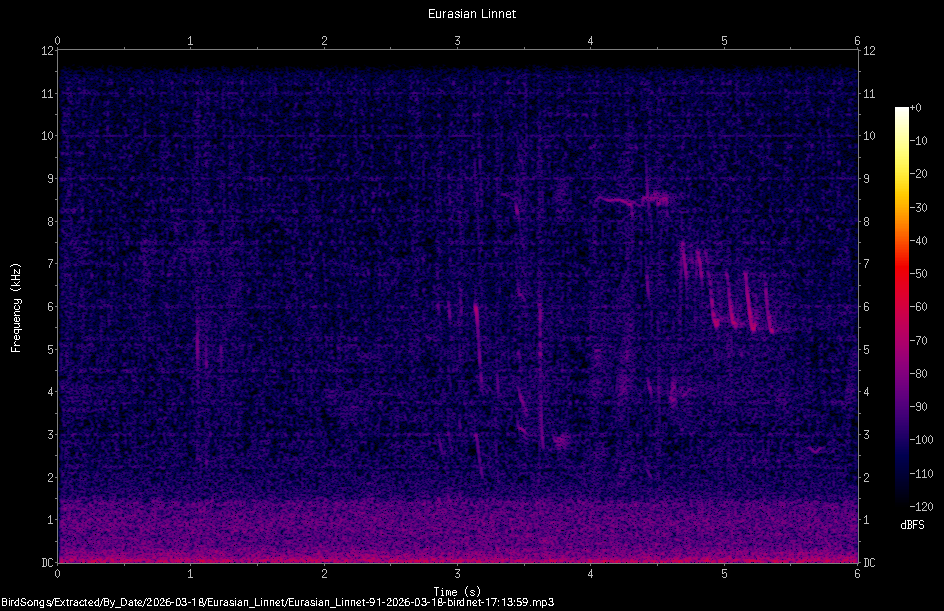Click the Eurasian Linnet title
This screenshot has width=944, height=611.
pos(471,14)
